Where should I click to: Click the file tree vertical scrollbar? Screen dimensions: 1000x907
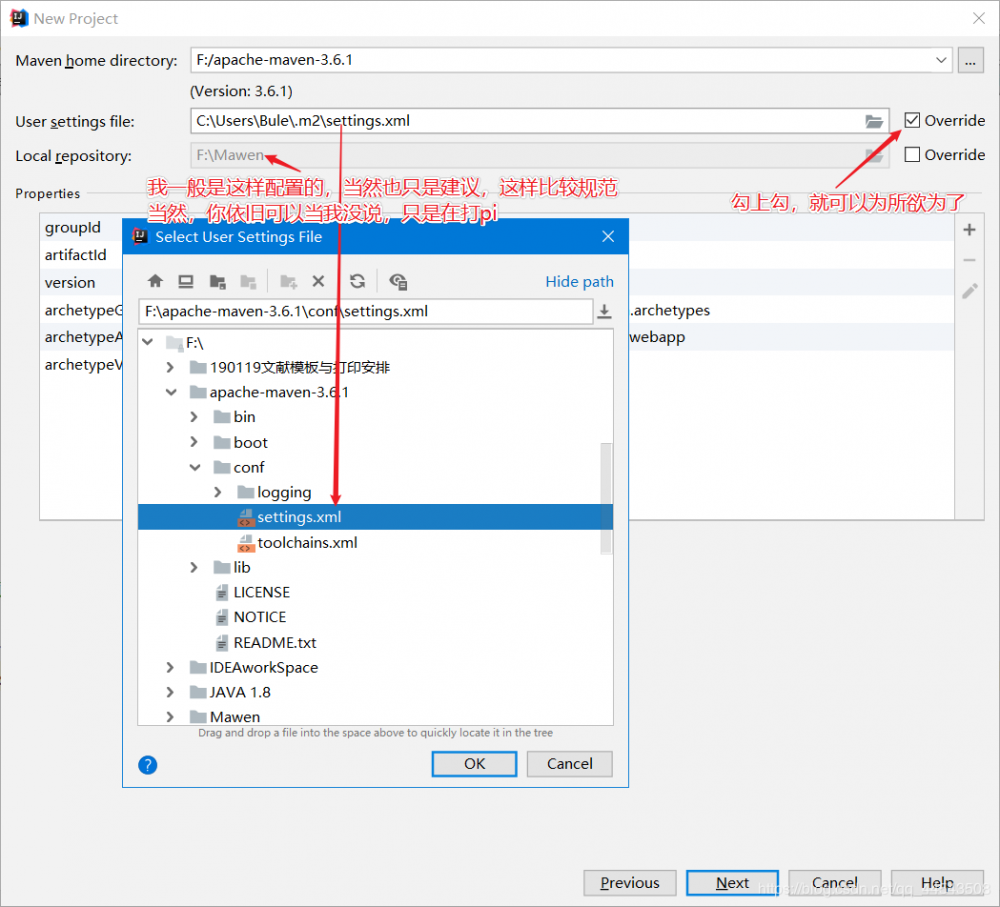(606, 499)
